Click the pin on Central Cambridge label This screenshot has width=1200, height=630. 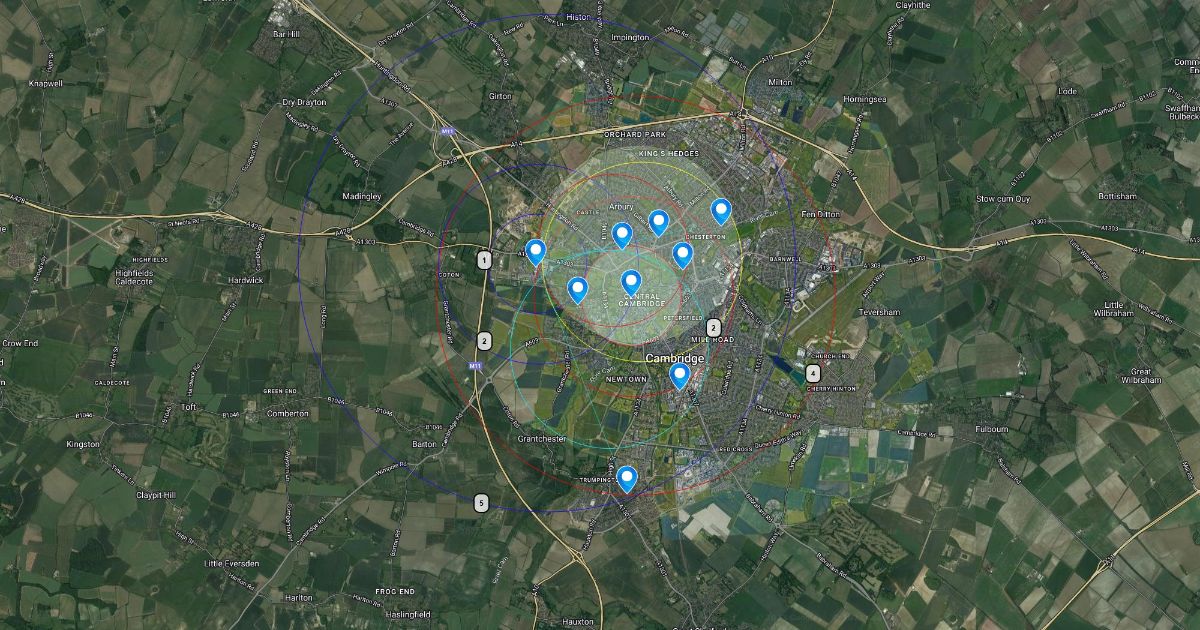[631, 283]
